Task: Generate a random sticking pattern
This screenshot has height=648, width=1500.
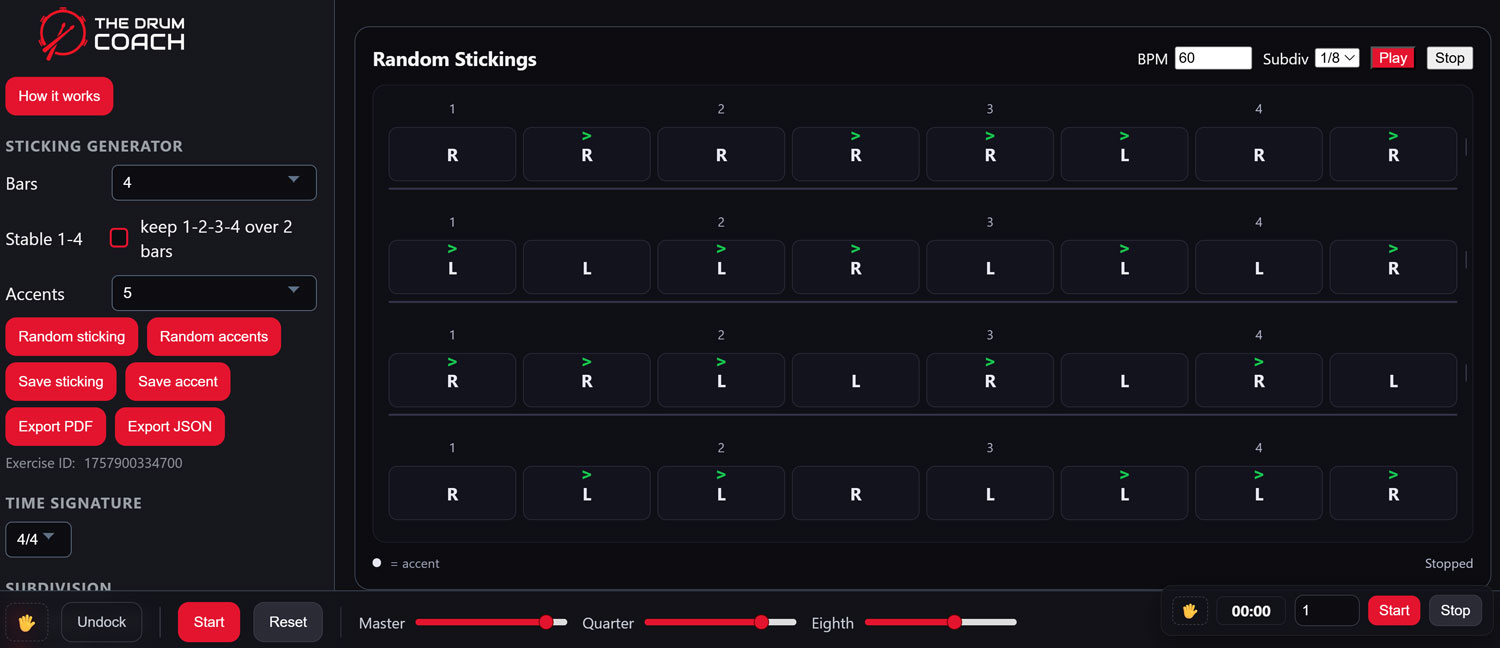Action: click(x=71, y=336)
